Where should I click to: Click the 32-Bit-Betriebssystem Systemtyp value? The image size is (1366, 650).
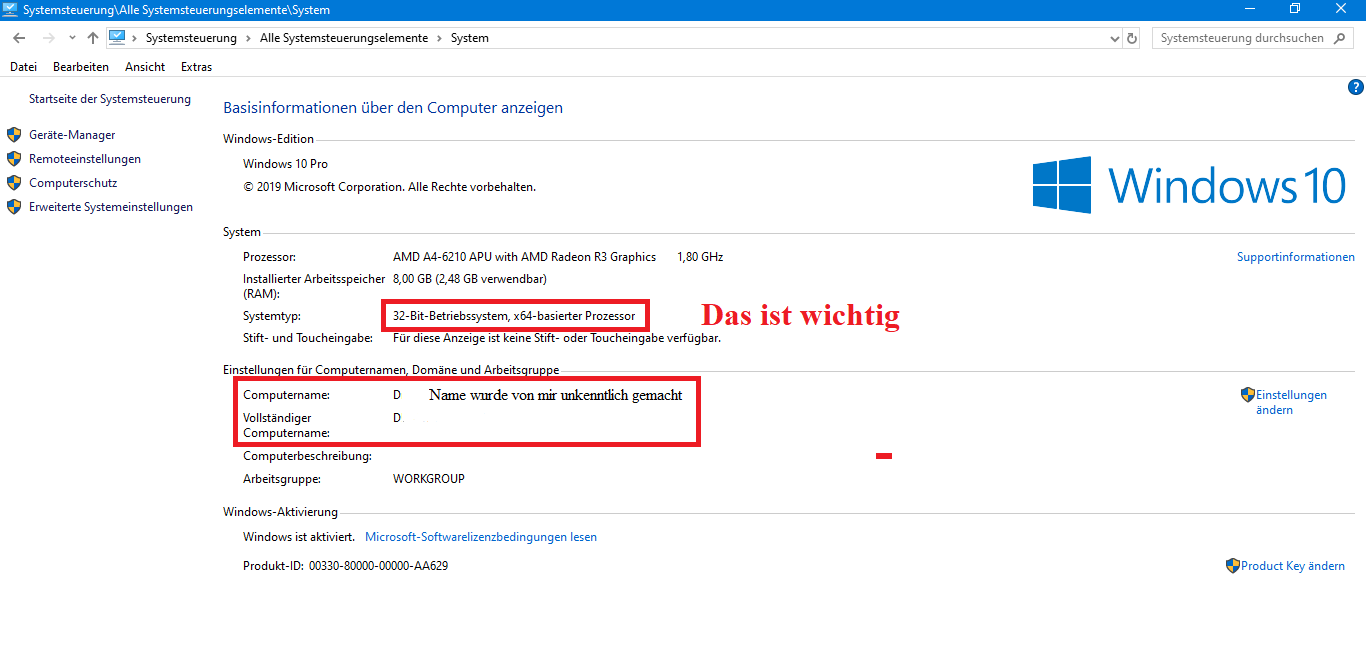pos(514,316)
